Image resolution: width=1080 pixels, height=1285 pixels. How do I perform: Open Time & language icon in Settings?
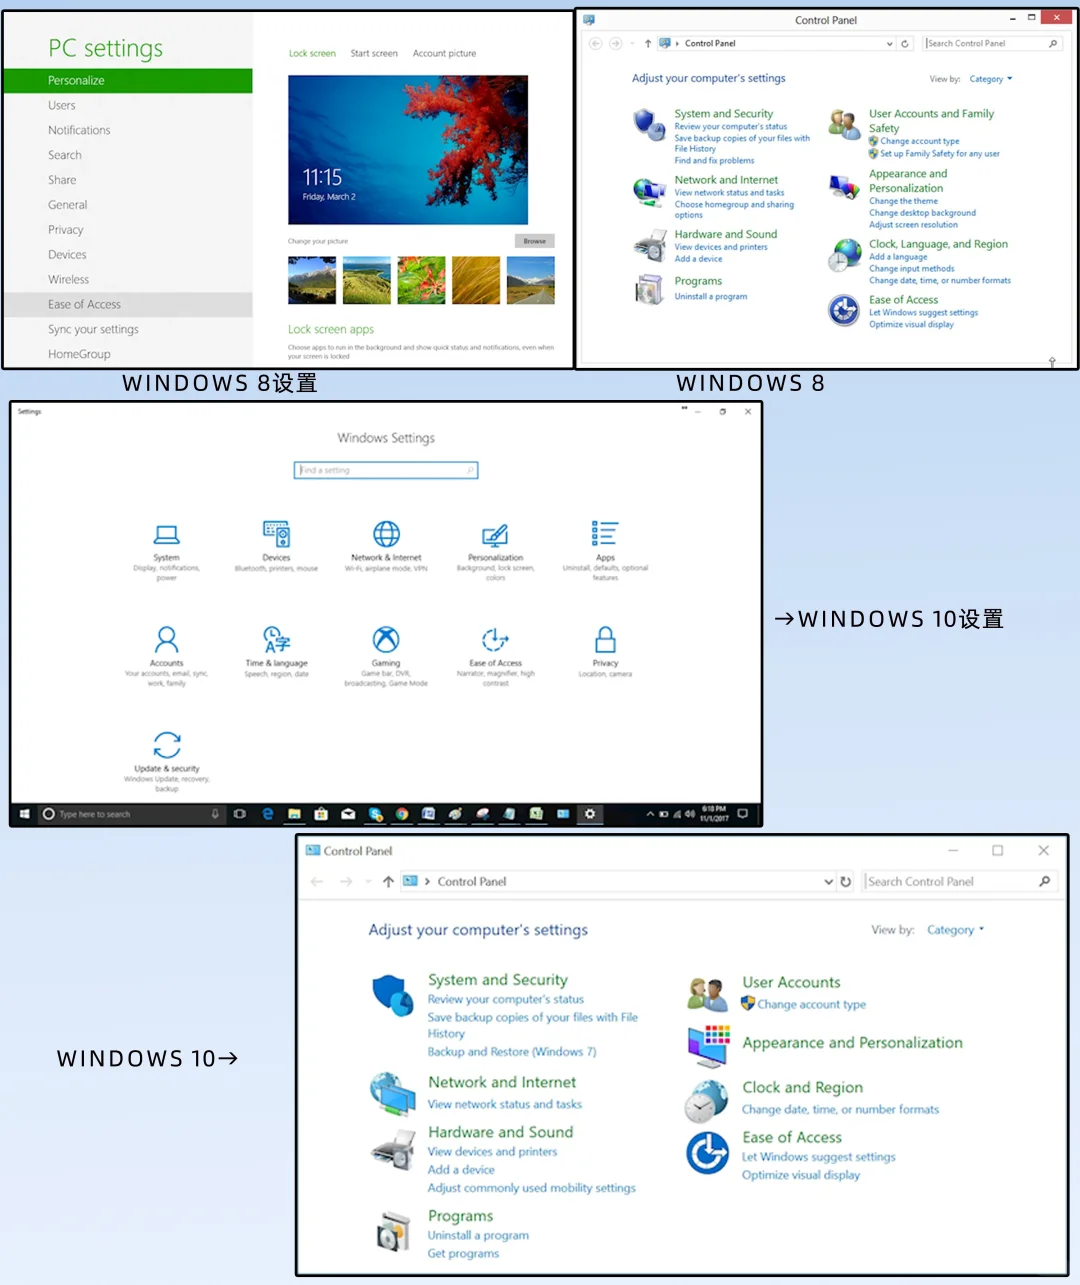276,640
